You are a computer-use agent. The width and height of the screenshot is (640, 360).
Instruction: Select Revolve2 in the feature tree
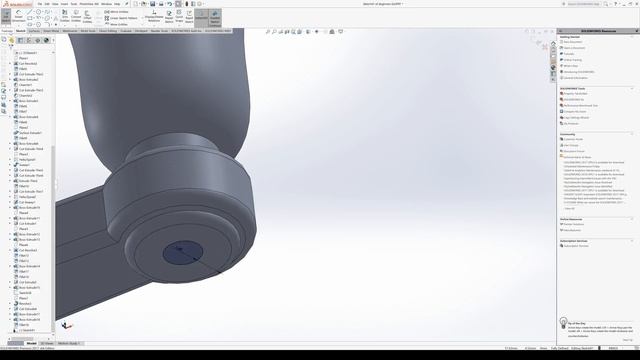tap(24, 303)
